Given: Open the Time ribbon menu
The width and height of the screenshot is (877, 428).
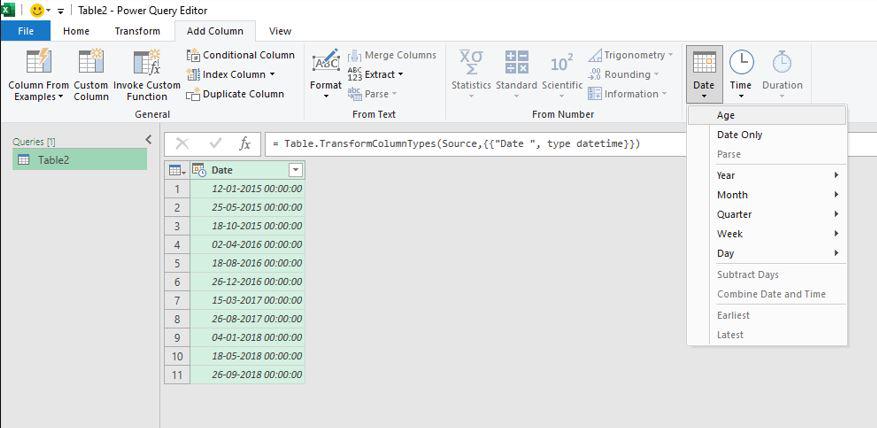Looking at the screenshot, I should (x=741, y=74).
